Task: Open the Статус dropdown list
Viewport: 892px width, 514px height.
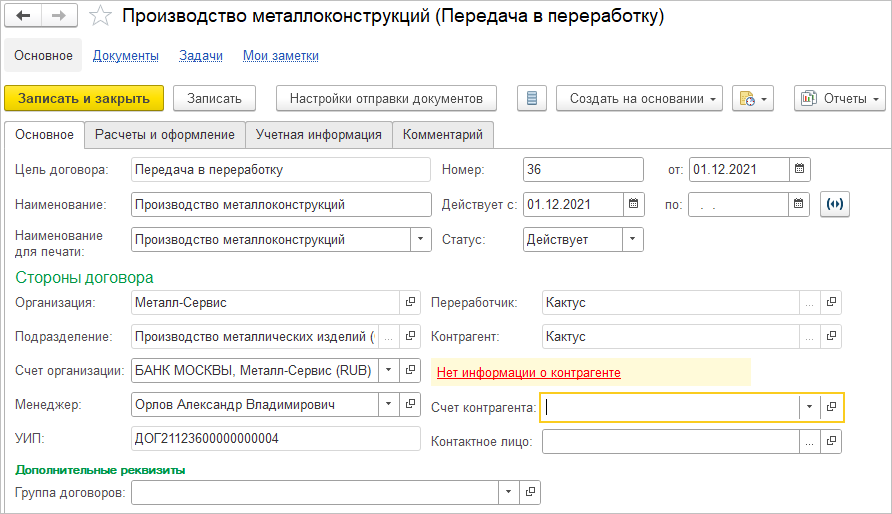Action: pos(633,240)
